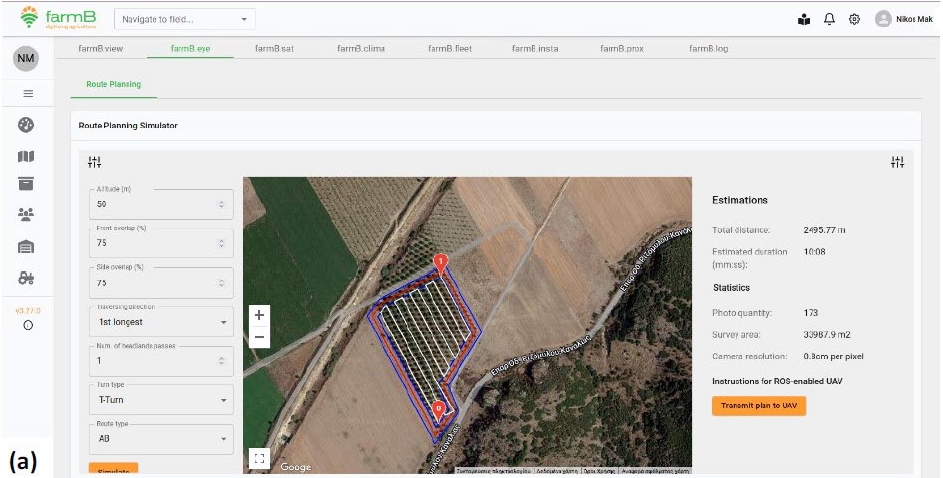Open the Navigate to field dropdown
Viewport: 943px width, 478px height.
[x=185, y=19]
